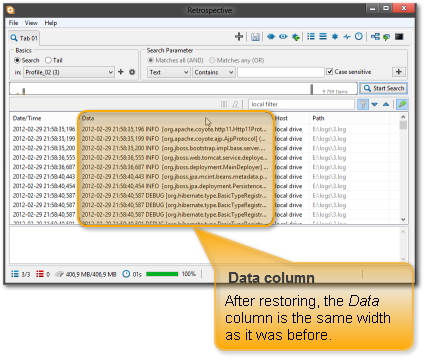Click scroll down arrow of results table

[x=403, y=220]
